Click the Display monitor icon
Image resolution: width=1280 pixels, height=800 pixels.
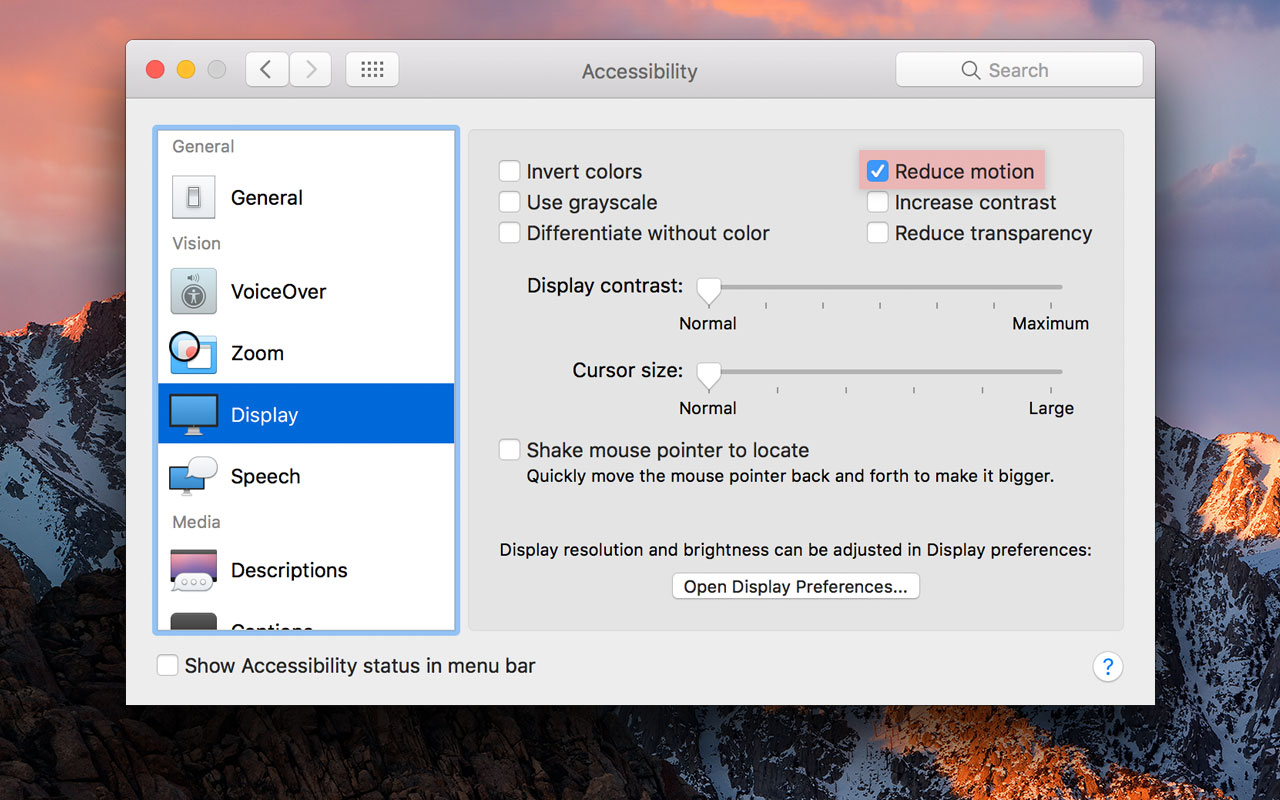click(193, 414)
